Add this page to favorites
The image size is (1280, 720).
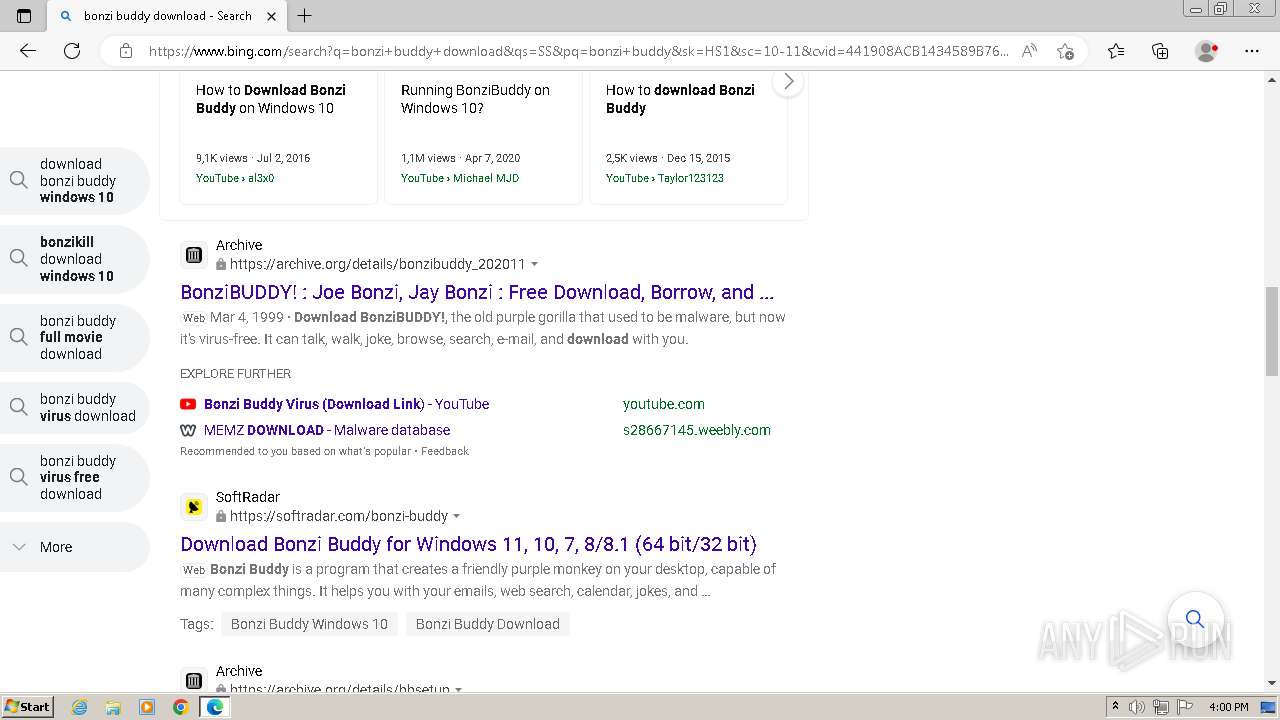pos(1065,51)
